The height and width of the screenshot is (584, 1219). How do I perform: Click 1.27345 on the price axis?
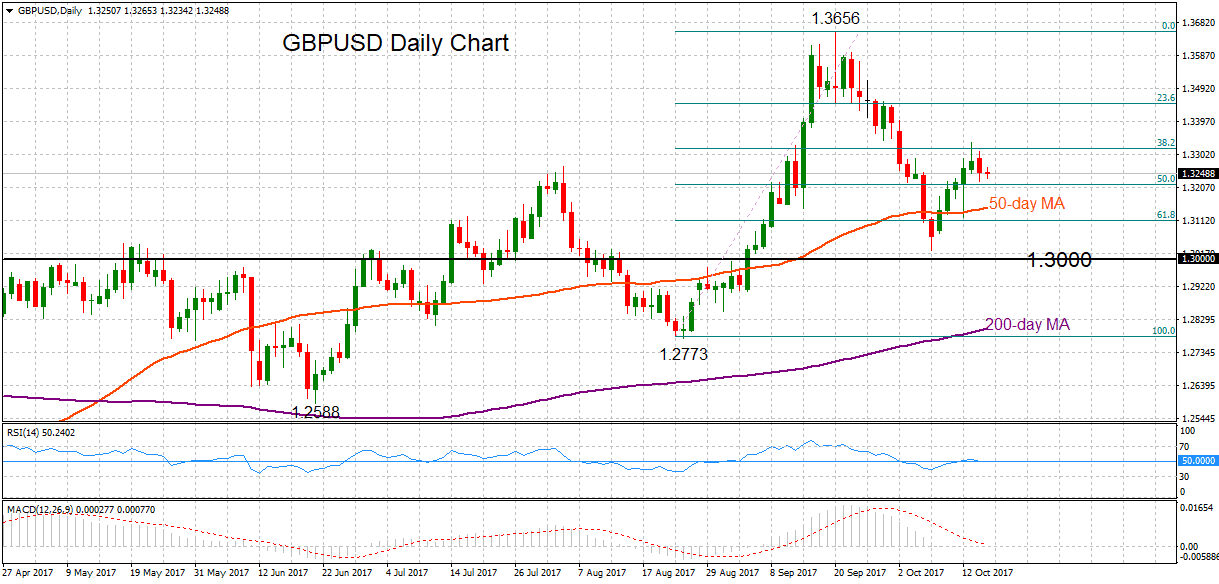tap(1199, 353)
